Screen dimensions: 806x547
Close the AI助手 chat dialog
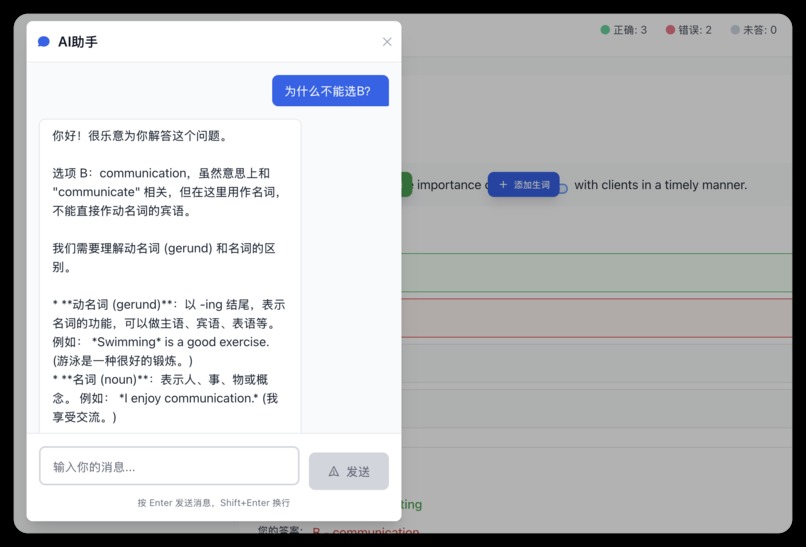pos(387,42)
